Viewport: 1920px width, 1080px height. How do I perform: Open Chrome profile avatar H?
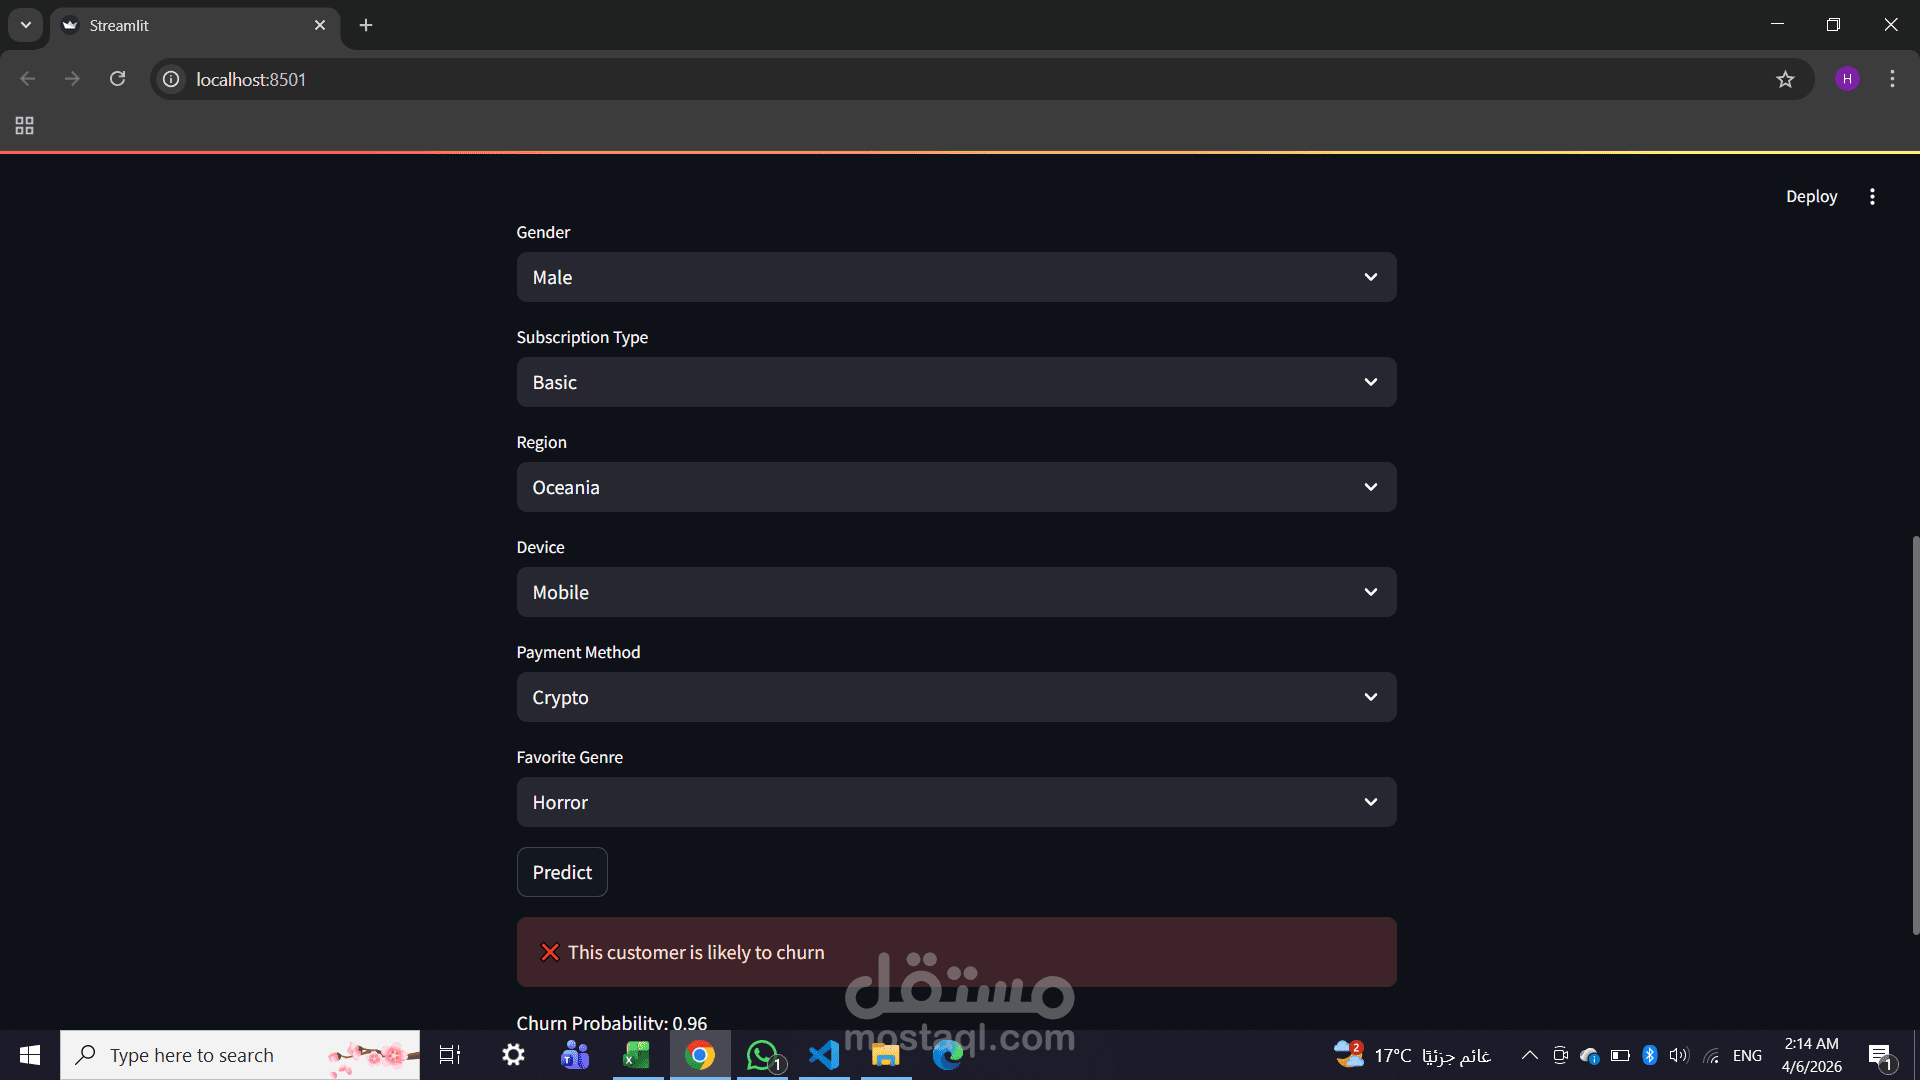click(1847, 79)
